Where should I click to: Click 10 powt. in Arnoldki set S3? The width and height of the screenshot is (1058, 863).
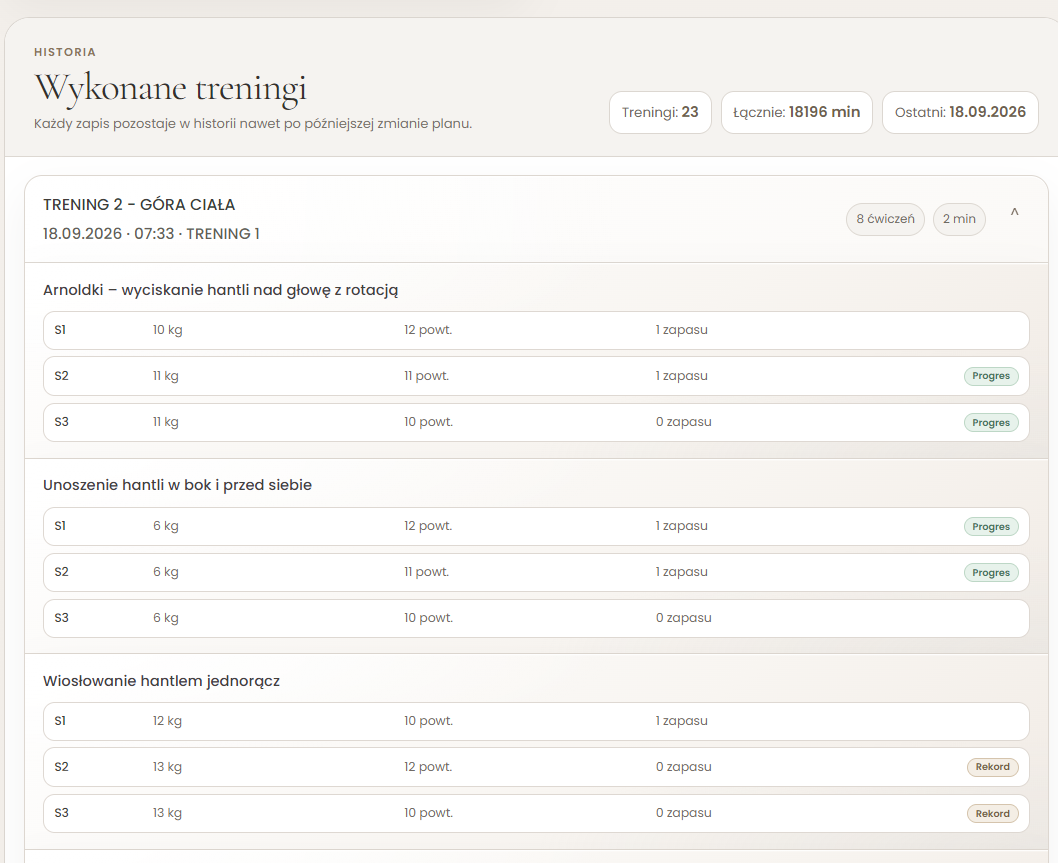click(428, 422)
